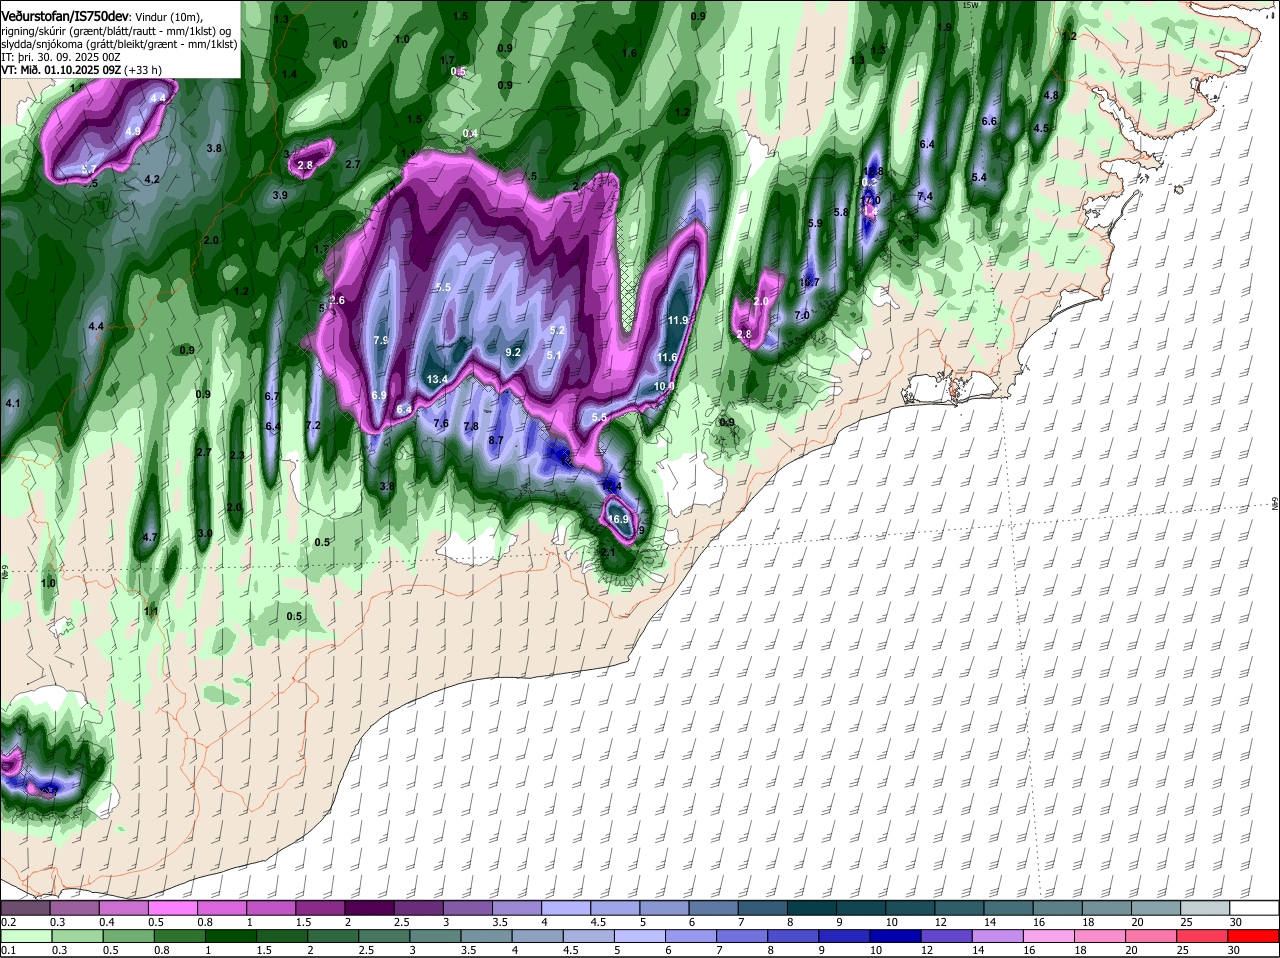Viewport: 1280px width, 958px height.
Task: Click the 8.7 rain value
Action: 496,440
